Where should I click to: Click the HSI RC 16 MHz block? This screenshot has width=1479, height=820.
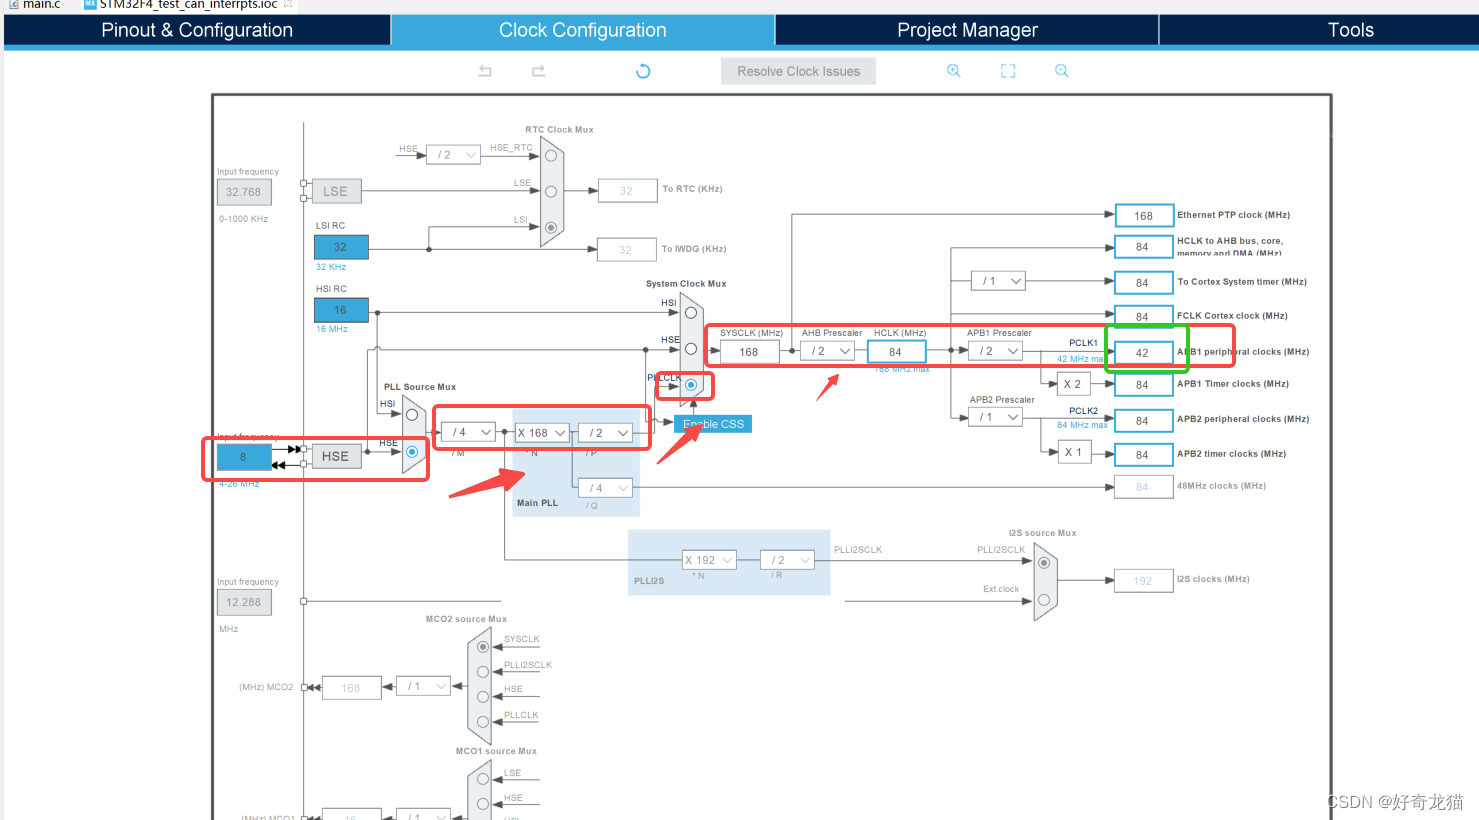click(x=341, y=310)
